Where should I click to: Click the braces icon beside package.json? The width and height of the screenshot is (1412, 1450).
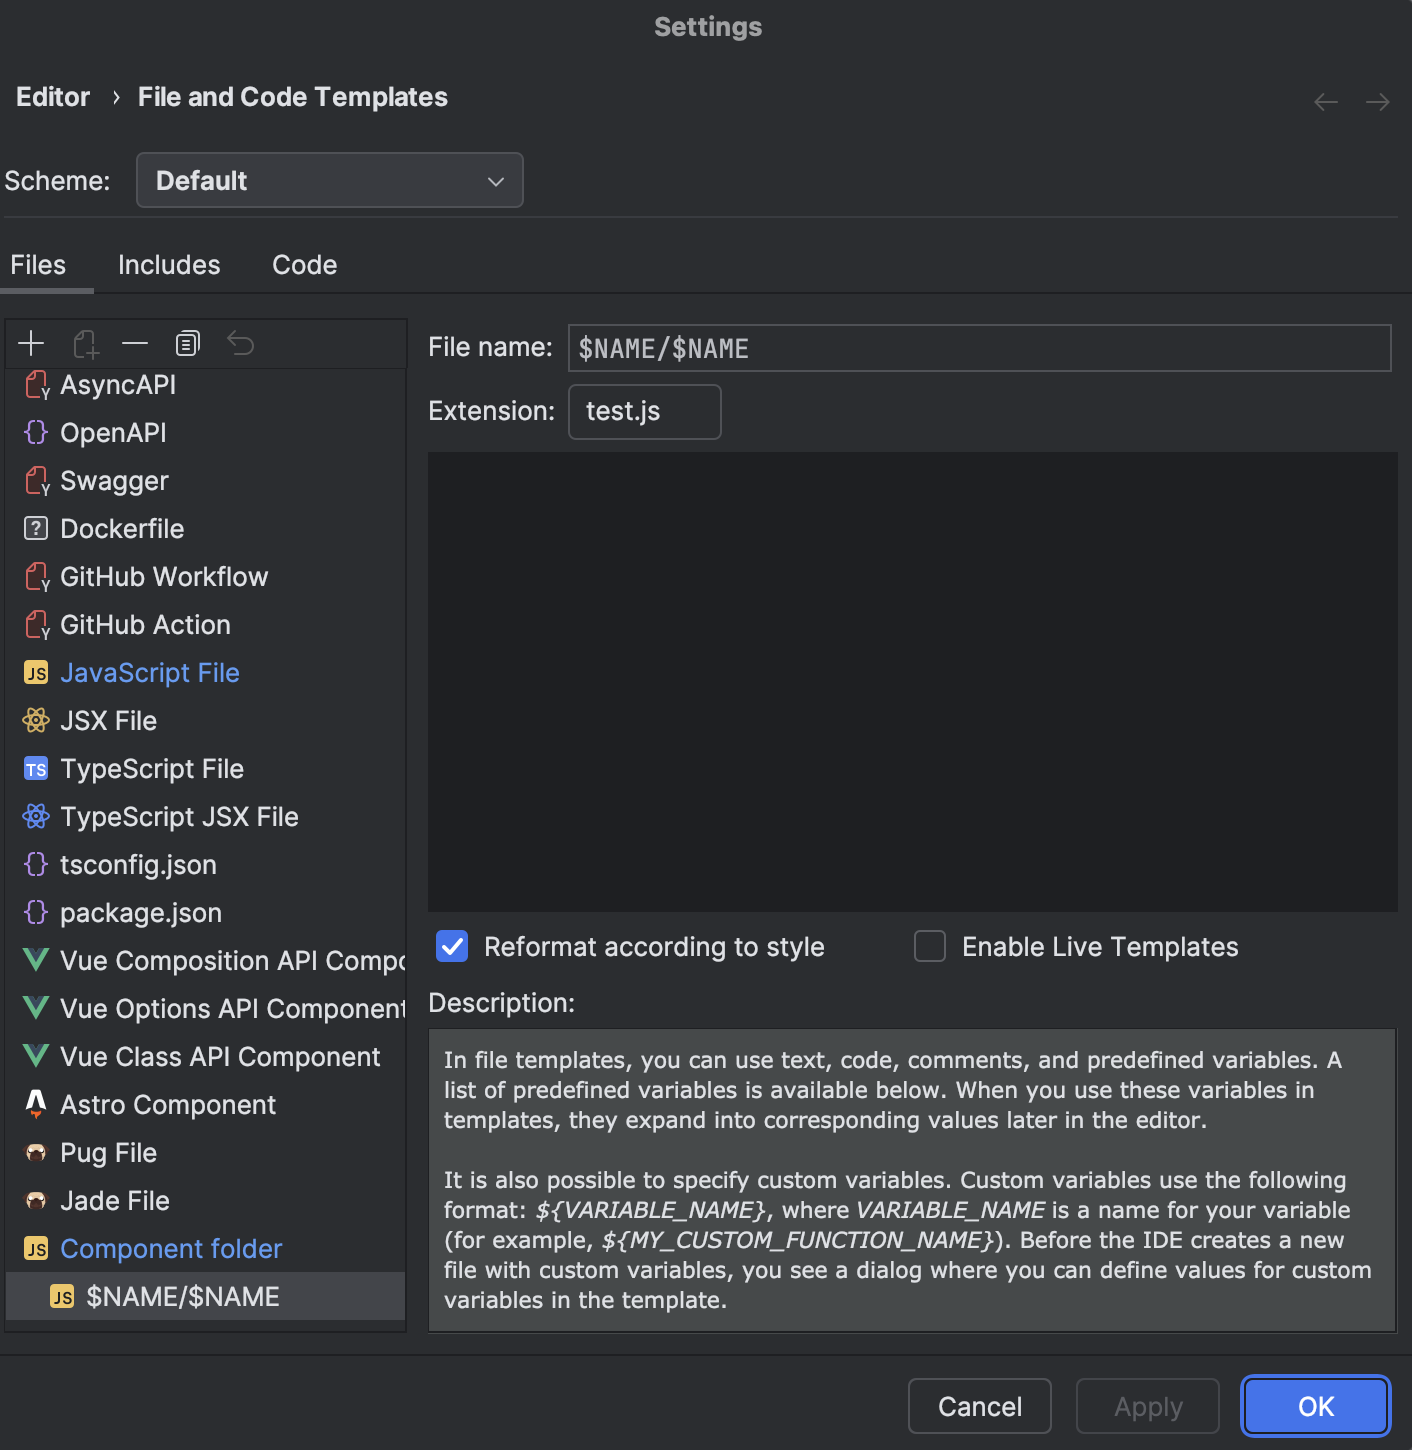36,912
